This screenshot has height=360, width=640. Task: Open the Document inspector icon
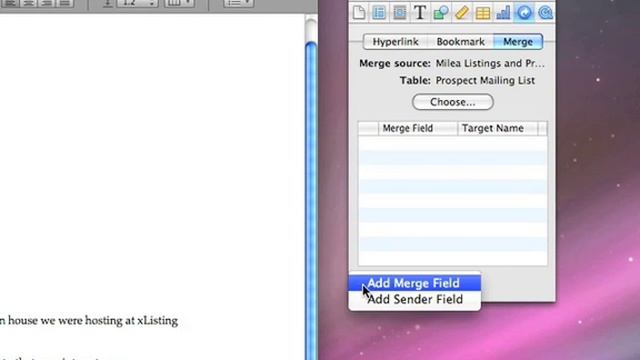pyautogui.click(x=359, y=12)
